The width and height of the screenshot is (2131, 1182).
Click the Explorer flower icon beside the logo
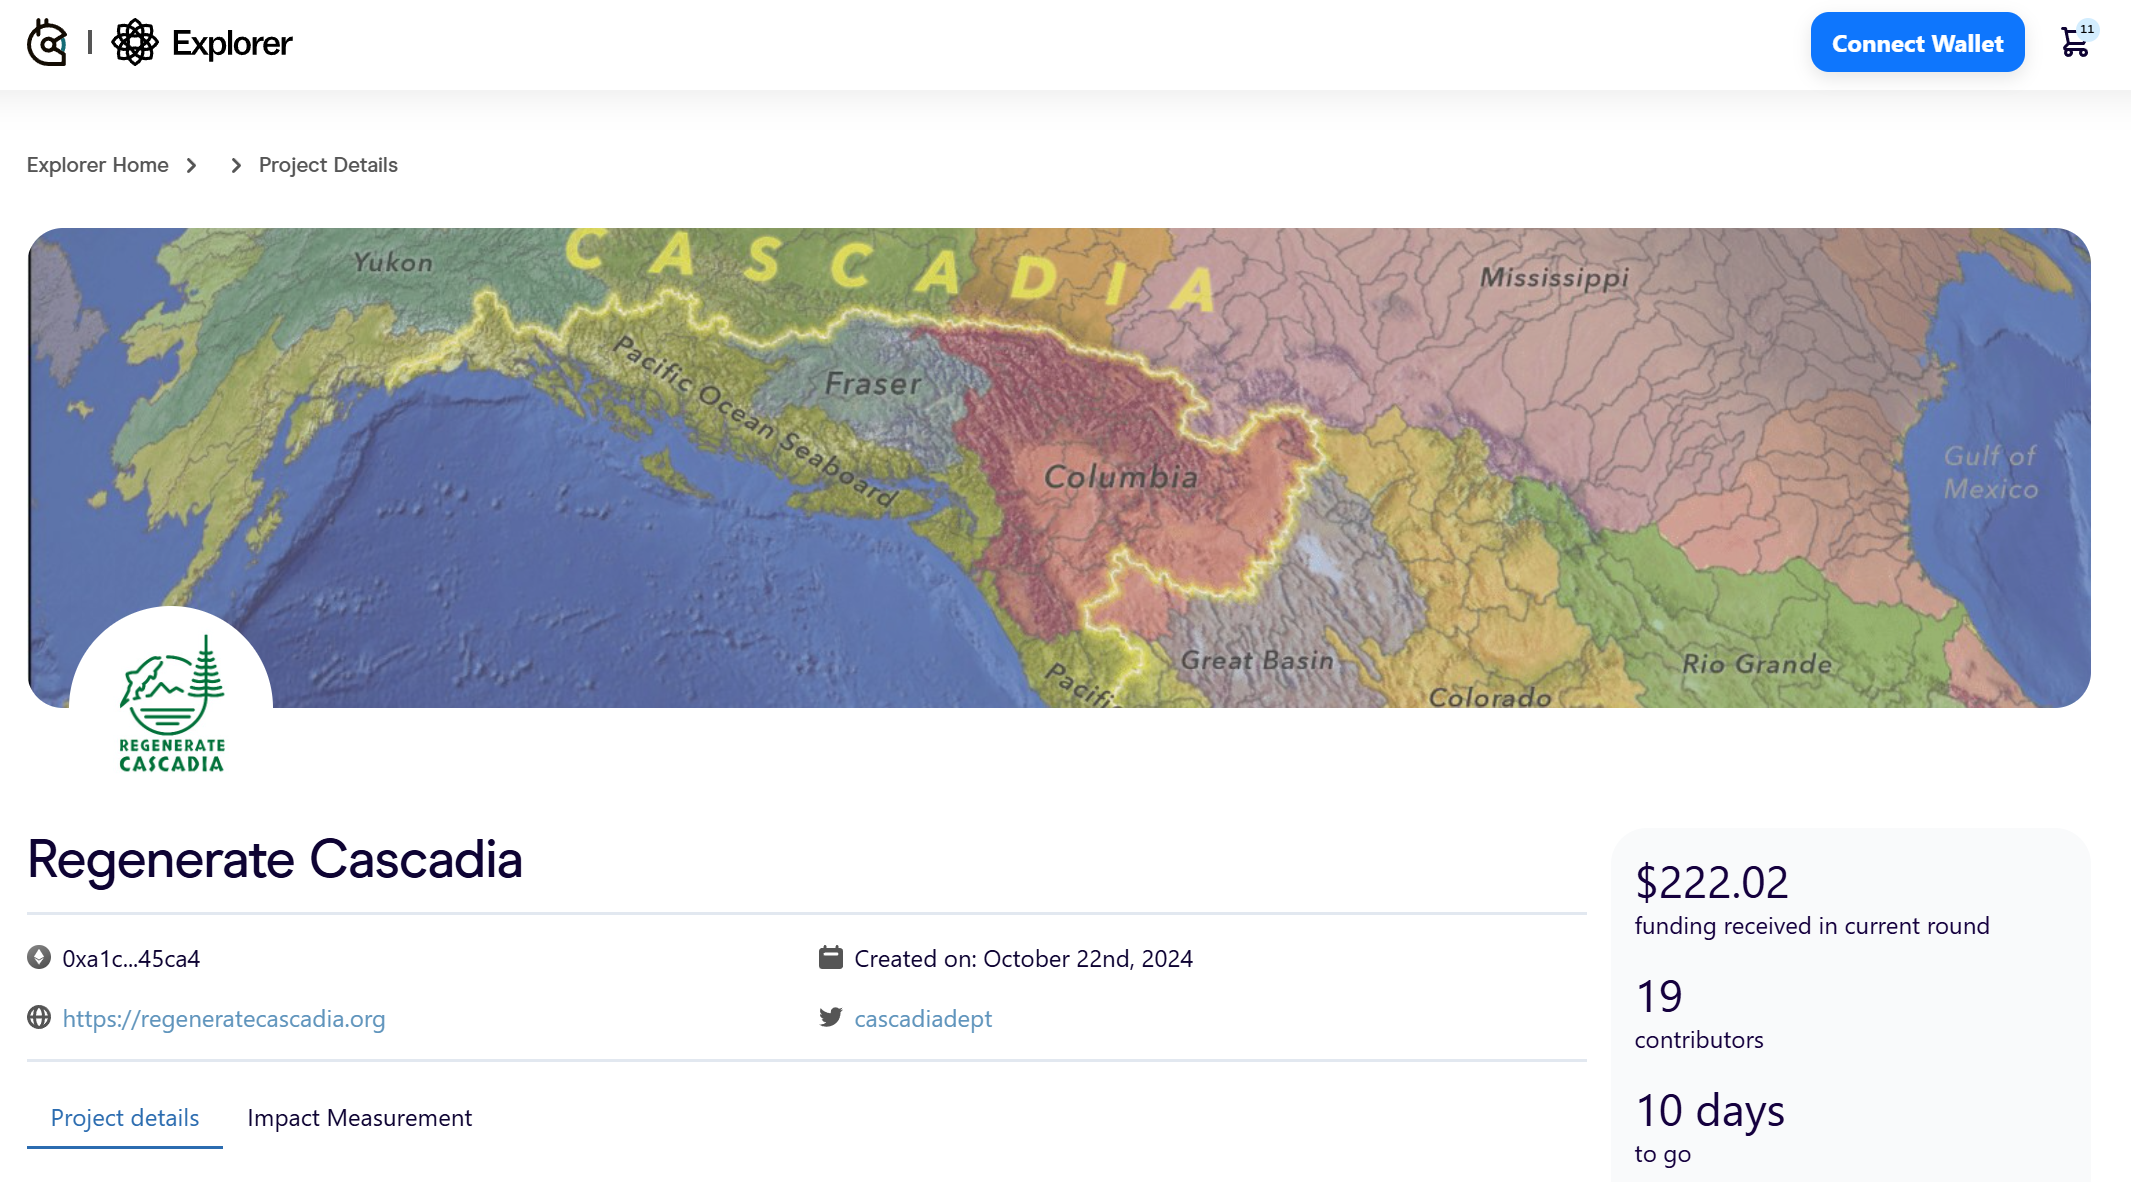136,42
